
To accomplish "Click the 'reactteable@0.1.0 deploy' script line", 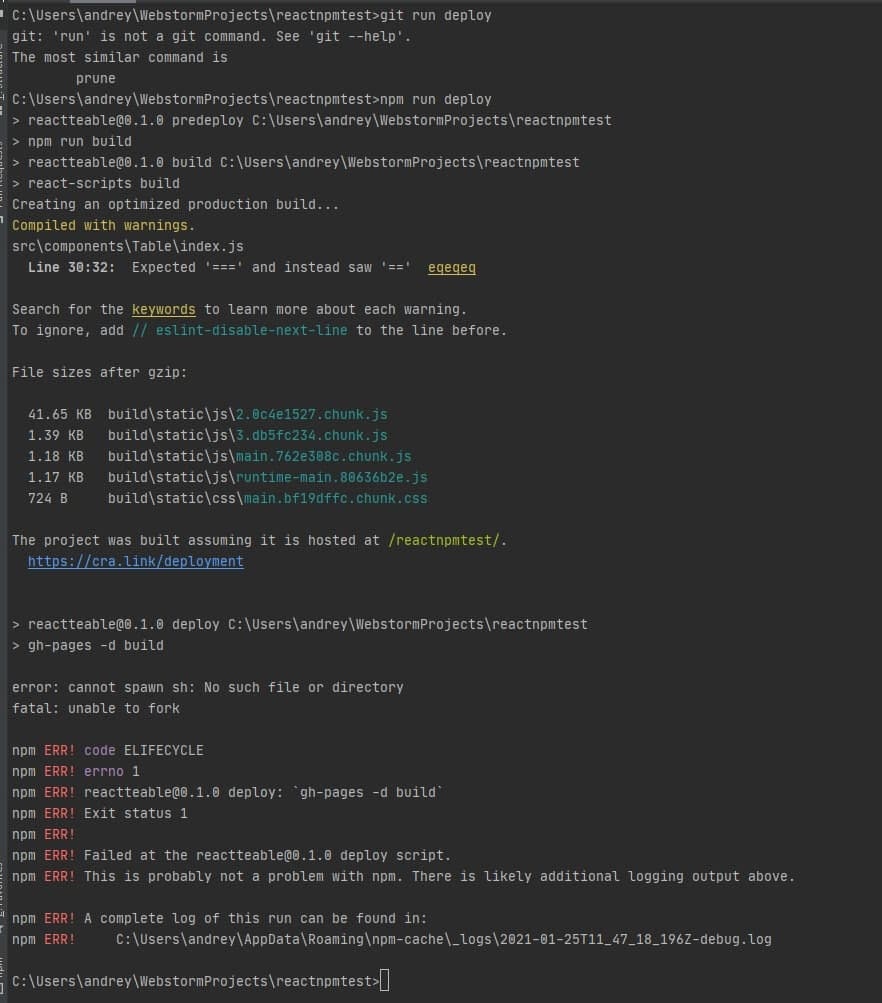I will [x=299, y=624].
